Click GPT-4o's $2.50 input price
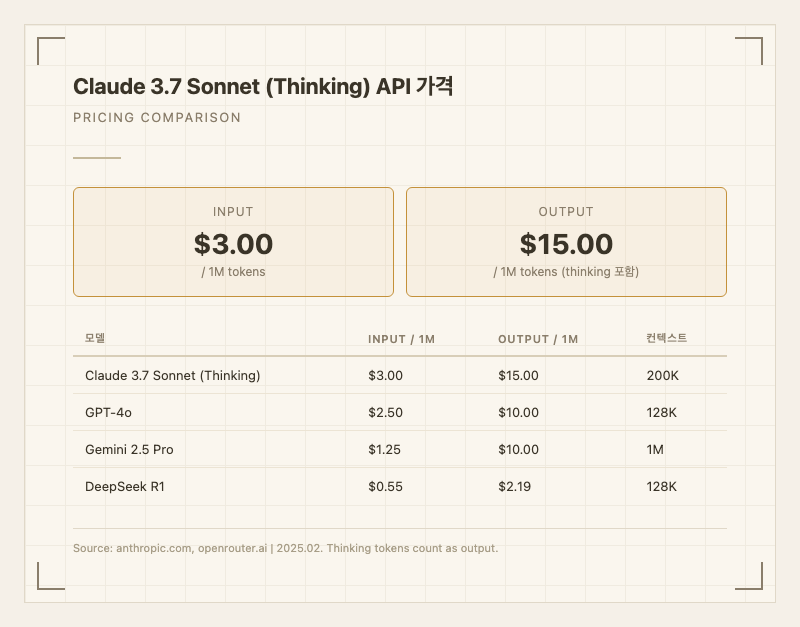 coord(385,412)
